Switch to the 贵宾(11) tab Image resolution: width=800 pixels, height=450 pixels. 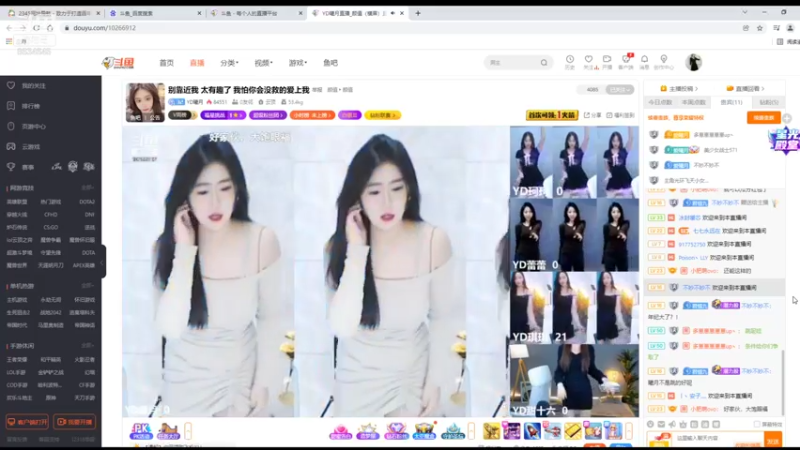[x=731, y=102]
